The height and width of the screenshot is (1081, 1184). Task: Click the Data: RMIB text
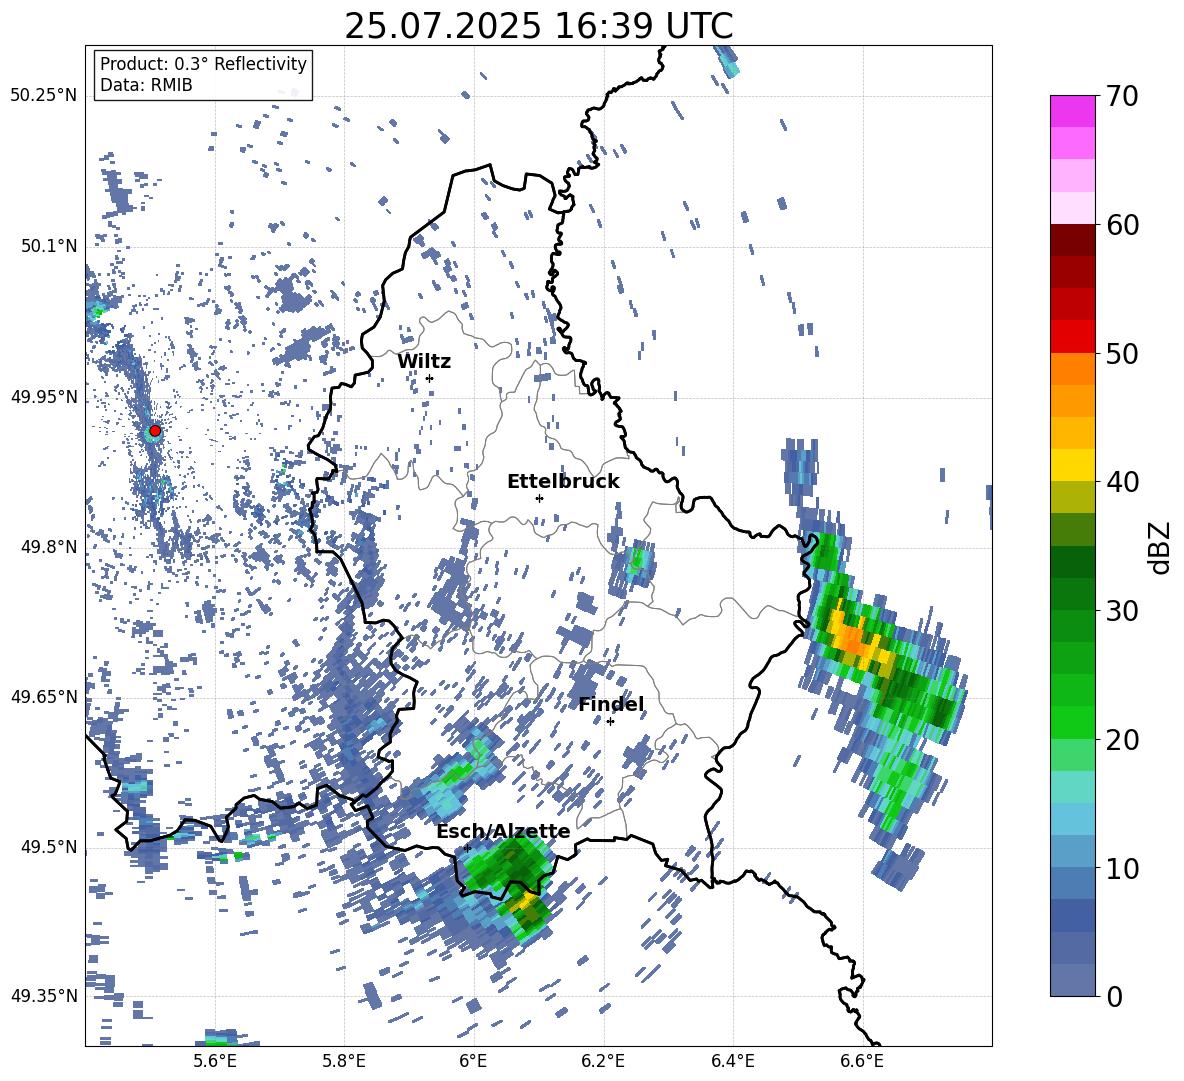tap(146, 85)
